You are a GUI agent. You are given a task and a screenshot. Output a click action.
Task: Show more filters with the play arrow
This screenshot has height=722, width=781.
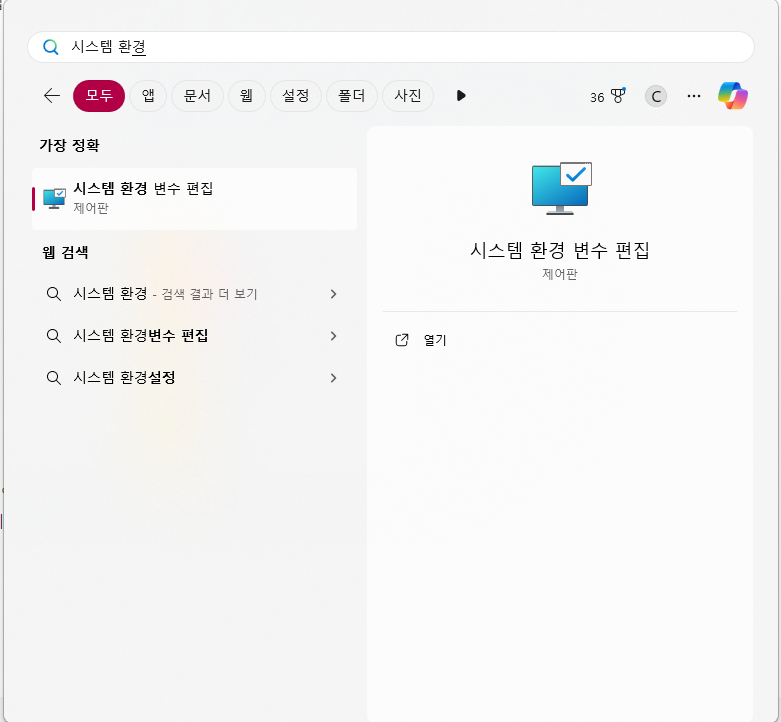[x=461, y=96]
